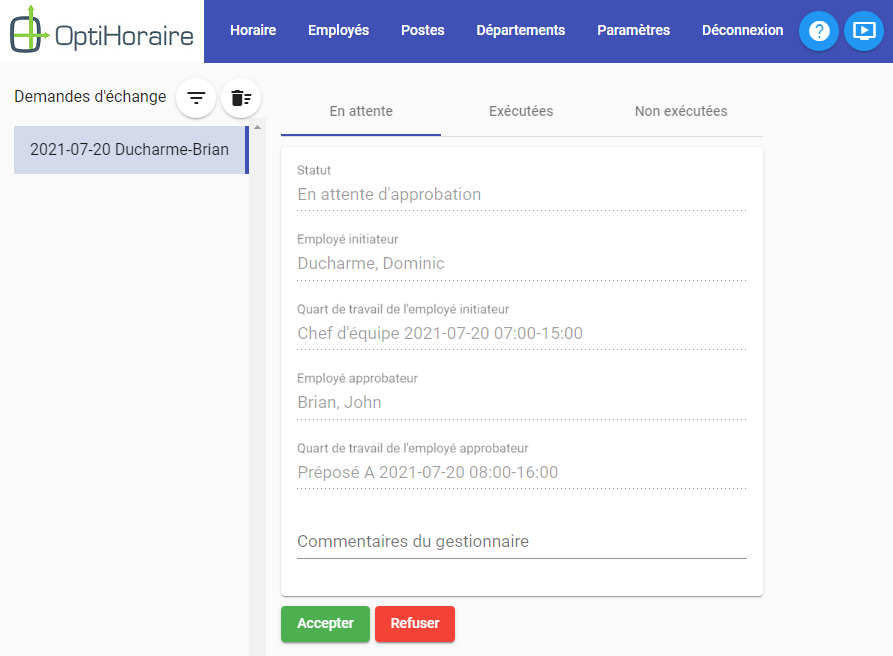Viewport: 893px width, 656px height.
Task: Click the Accepter button
Action: pyautogui.click(x=325, y=624)
